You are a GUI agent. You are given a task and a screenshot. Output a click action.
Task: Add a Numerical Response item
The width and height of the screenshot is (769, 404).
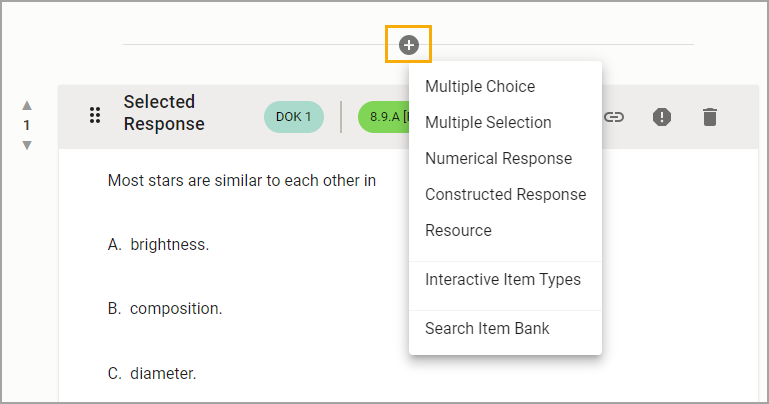pyautogui.click(x=498, y=158)
